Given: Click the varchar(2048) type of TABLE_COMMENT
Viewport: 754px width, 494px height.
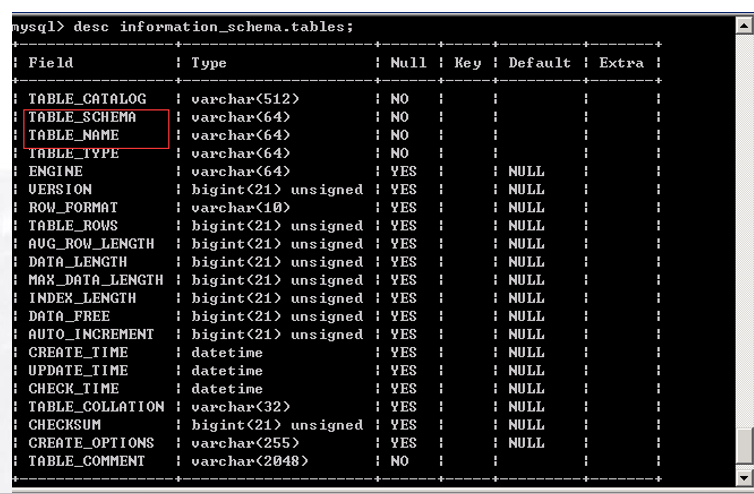Looking at the screenshot, I should click(250, 461).
